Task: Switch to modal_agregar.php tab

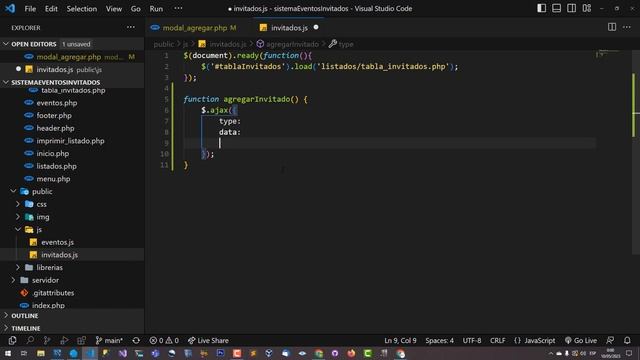Action: click(x=194, y=28)
